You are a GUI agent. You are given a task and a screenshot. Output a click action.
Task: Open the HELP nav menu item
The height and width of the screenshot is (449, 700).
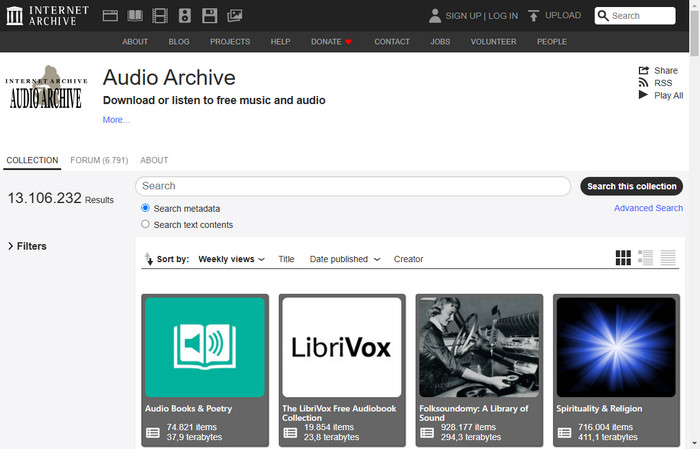coord(280,42)
